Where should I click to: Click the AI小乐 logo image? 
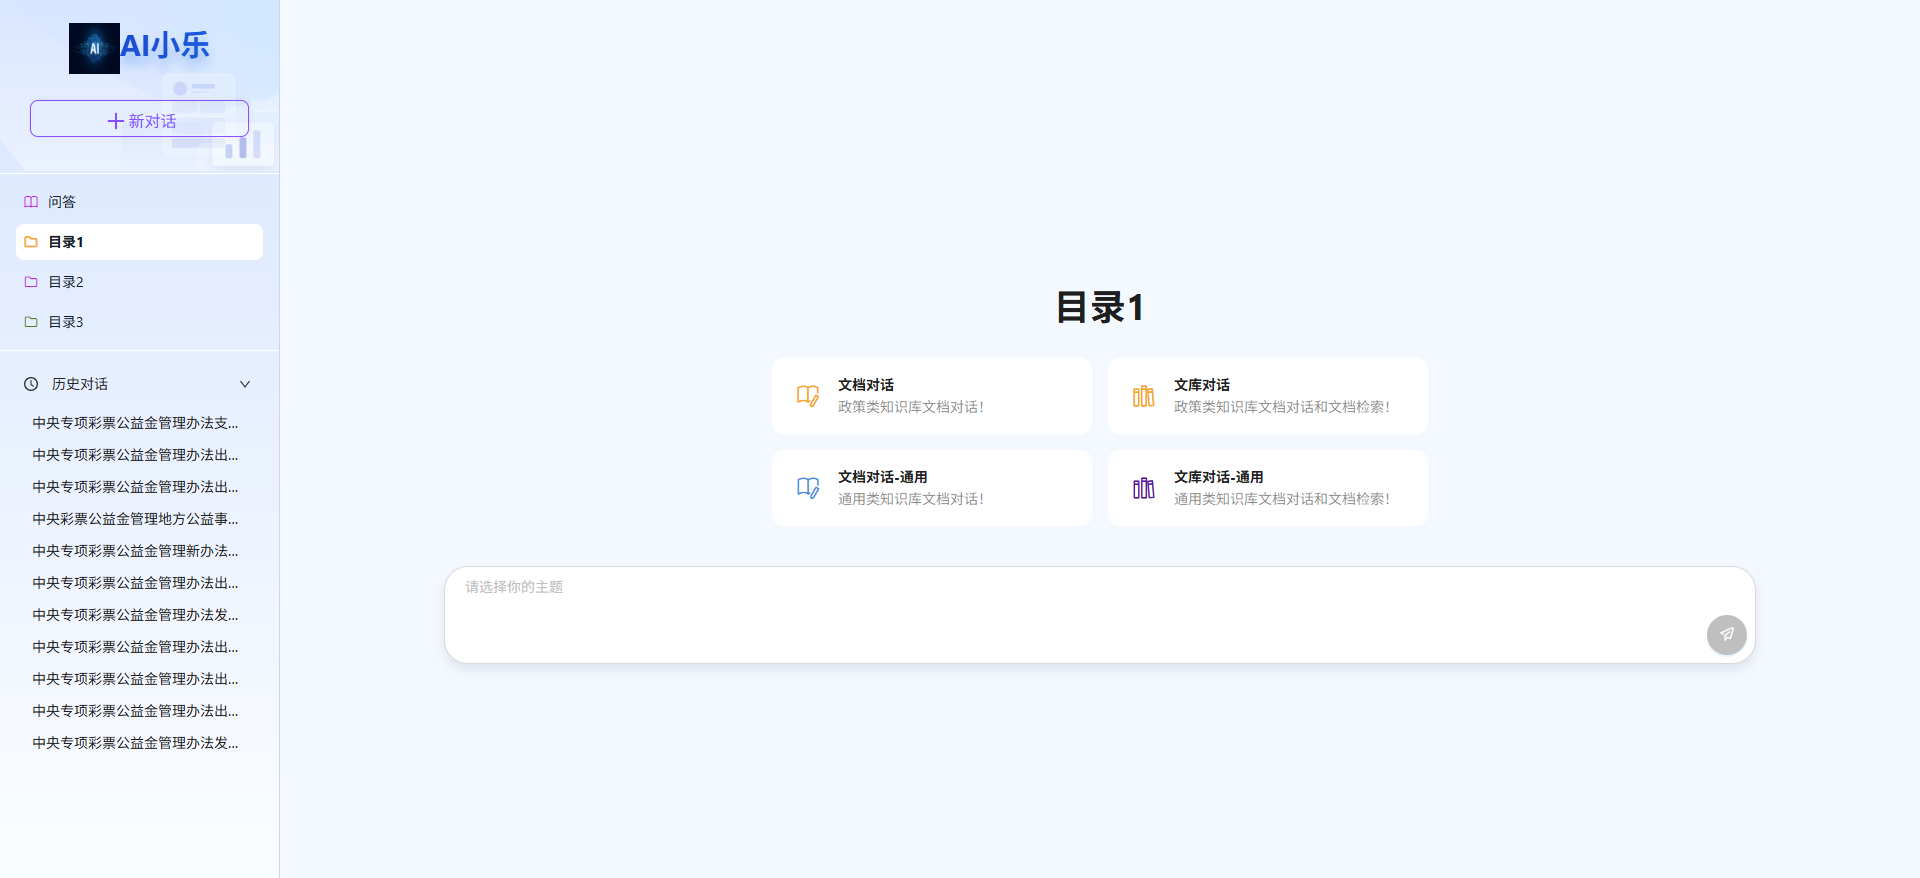coord(94,48)
